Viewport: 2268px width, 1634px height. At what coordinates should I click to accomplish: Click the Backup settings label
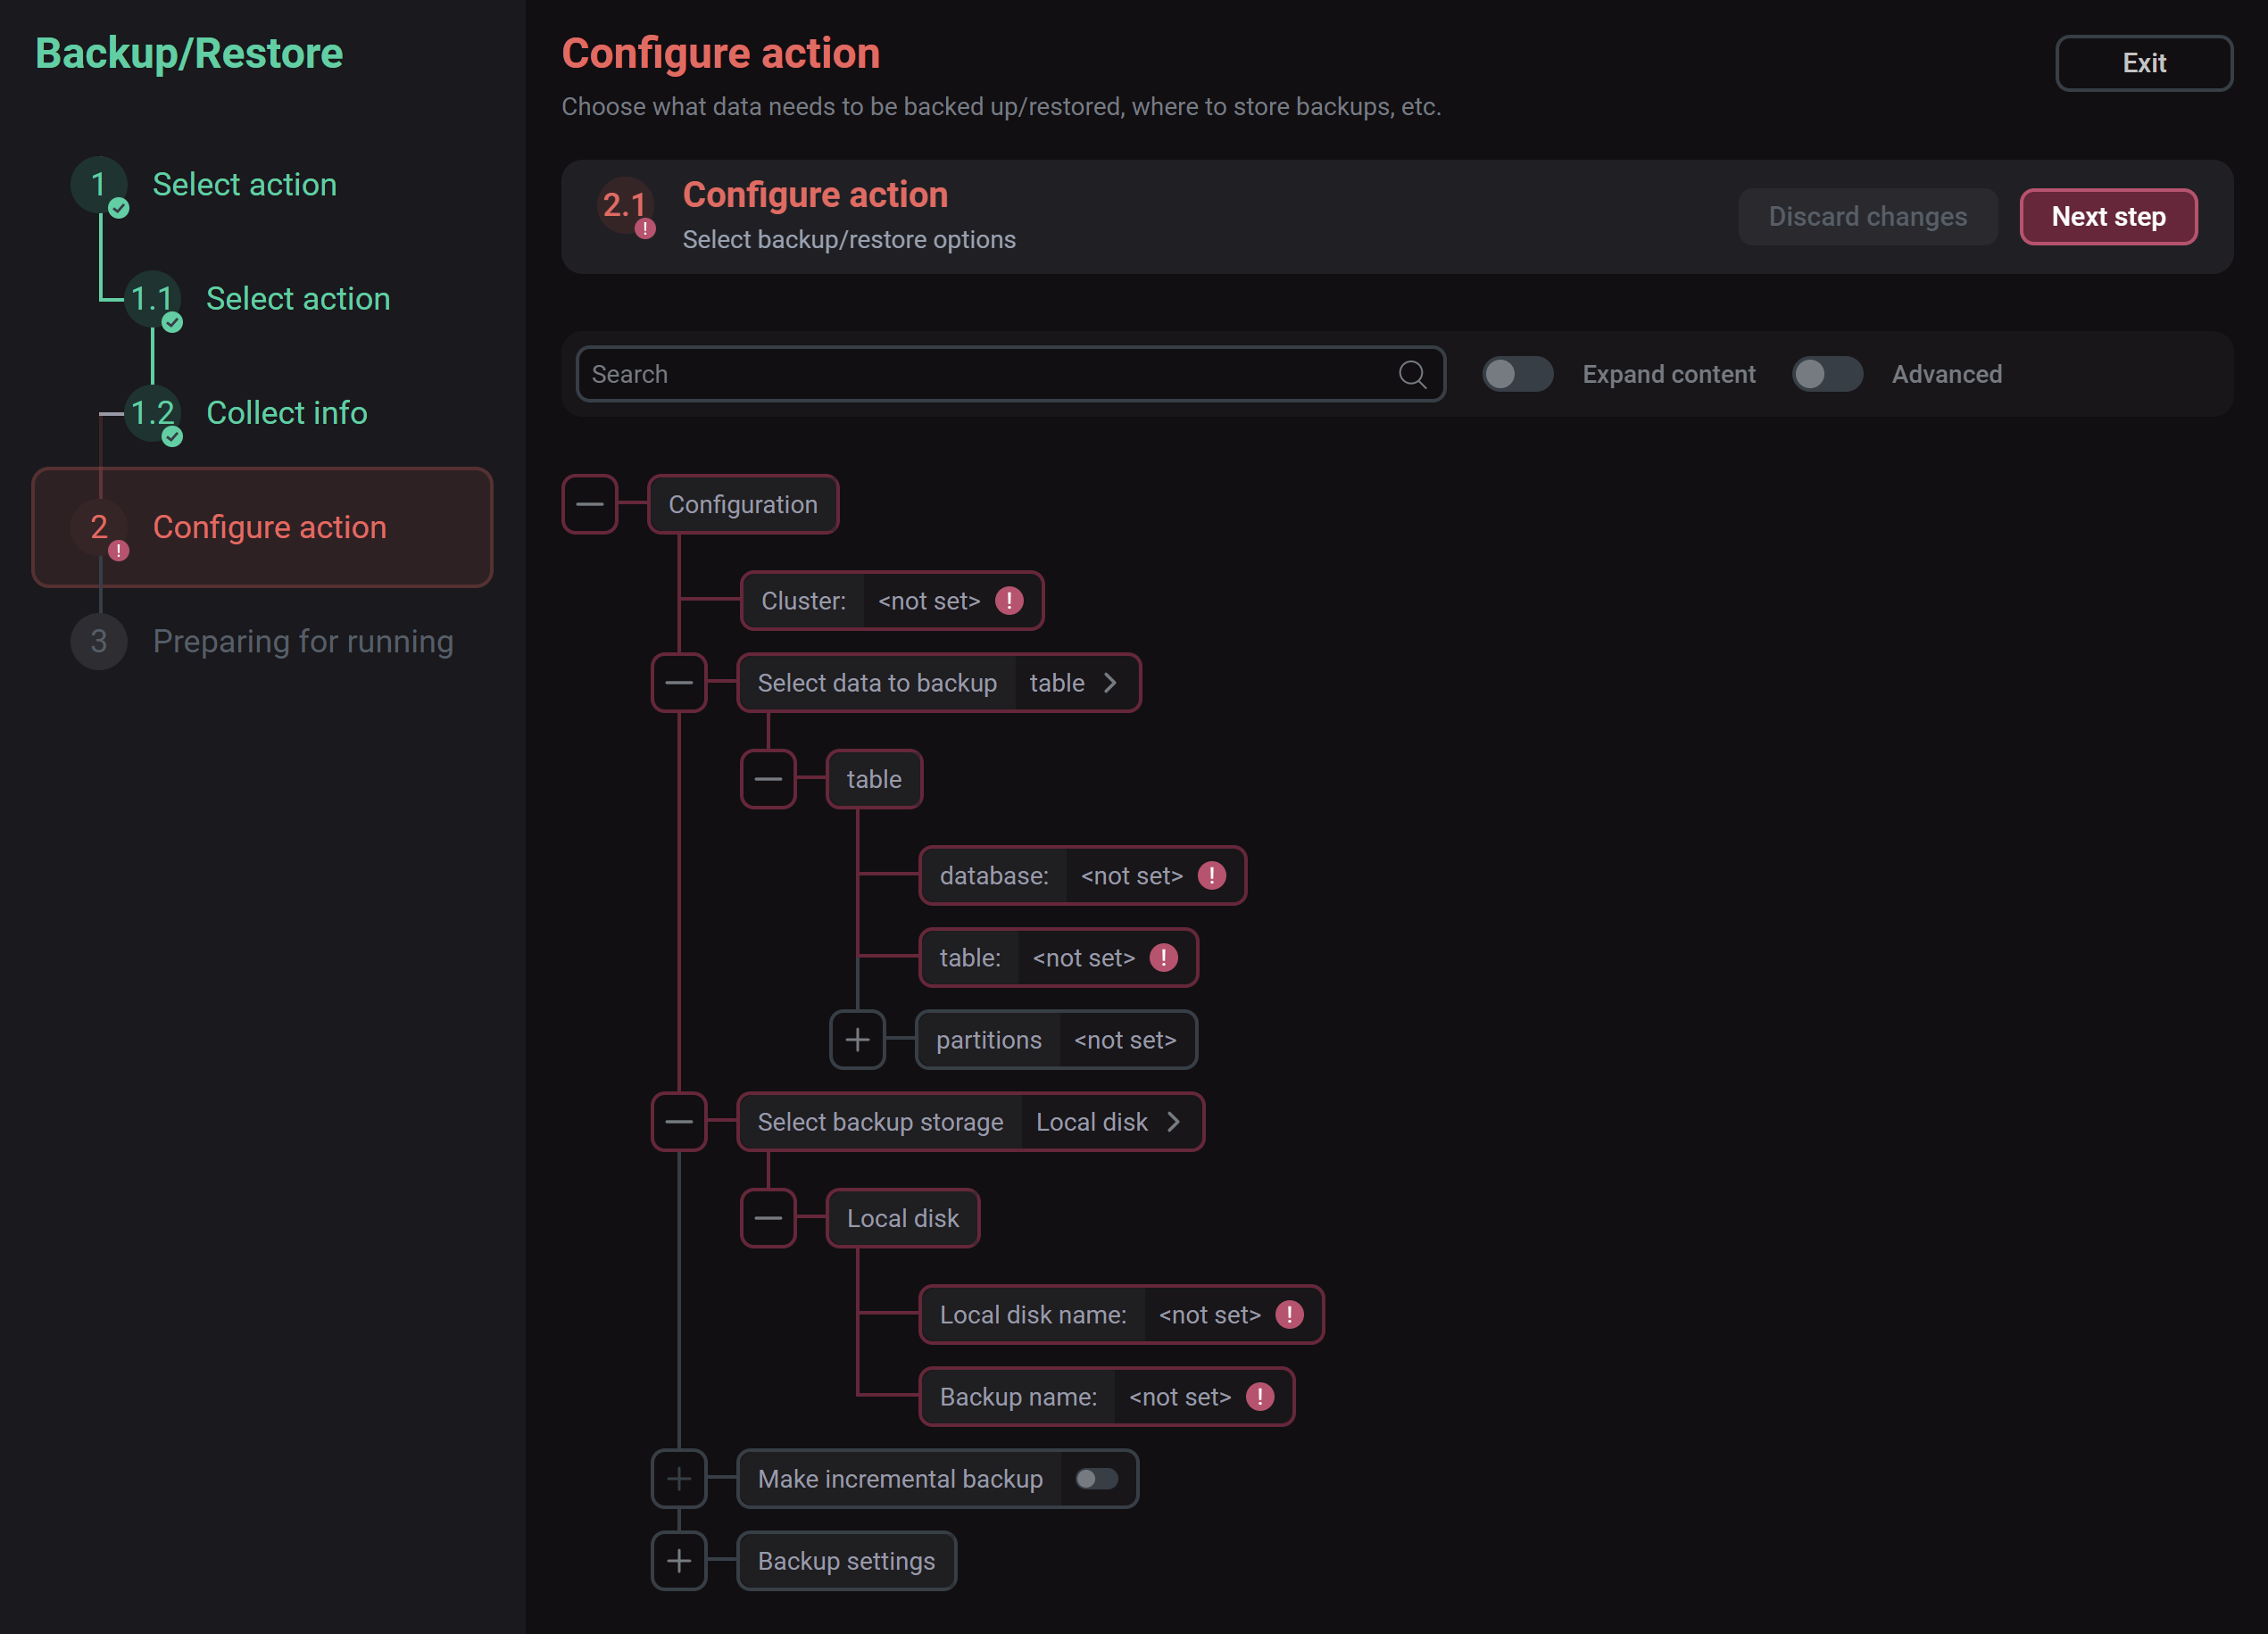point(846,1561)
